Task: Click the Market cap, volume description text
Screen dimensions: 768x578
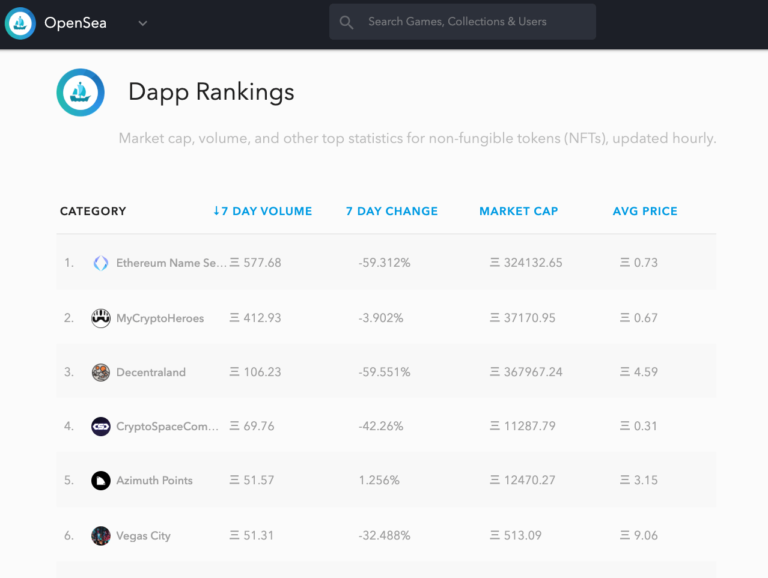Action: (x=417, y=139)
